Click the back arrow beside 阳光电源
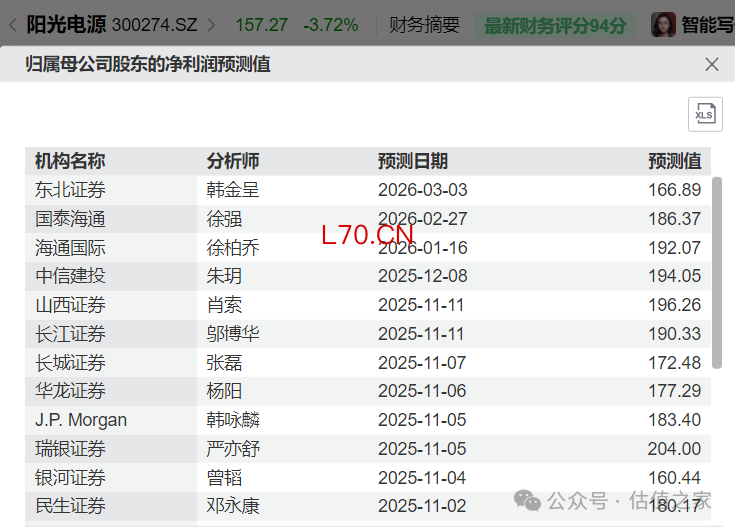Image resolution: width=735 pixels, height=530 pixels. coord(12,25)
